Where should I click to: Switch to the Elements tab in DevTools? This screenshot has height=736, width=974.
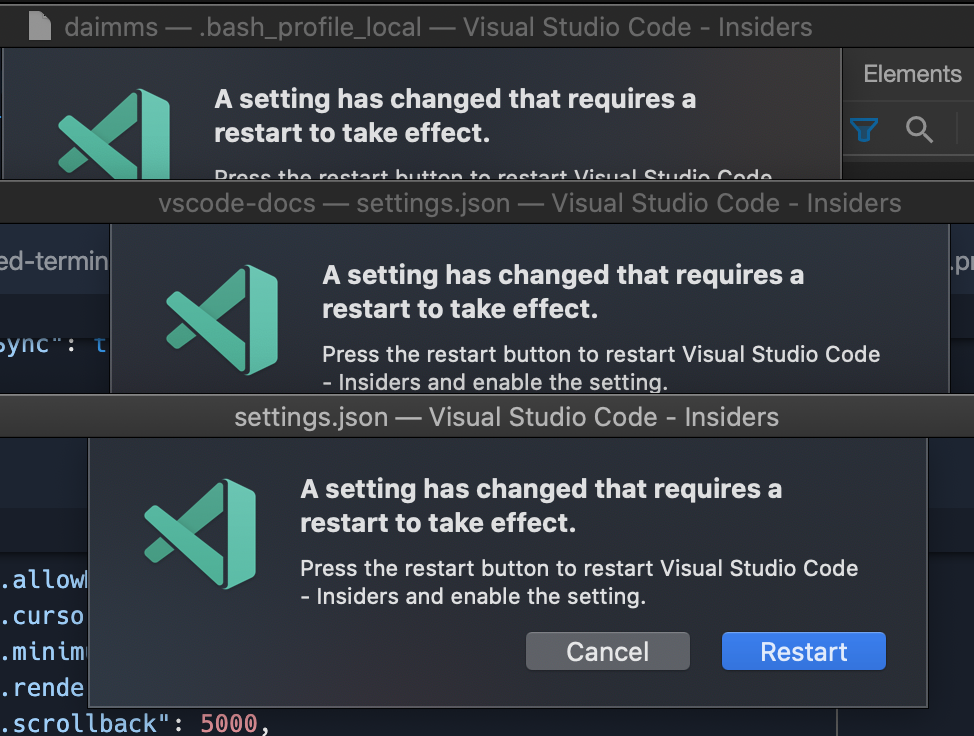[x=911, y=73]
